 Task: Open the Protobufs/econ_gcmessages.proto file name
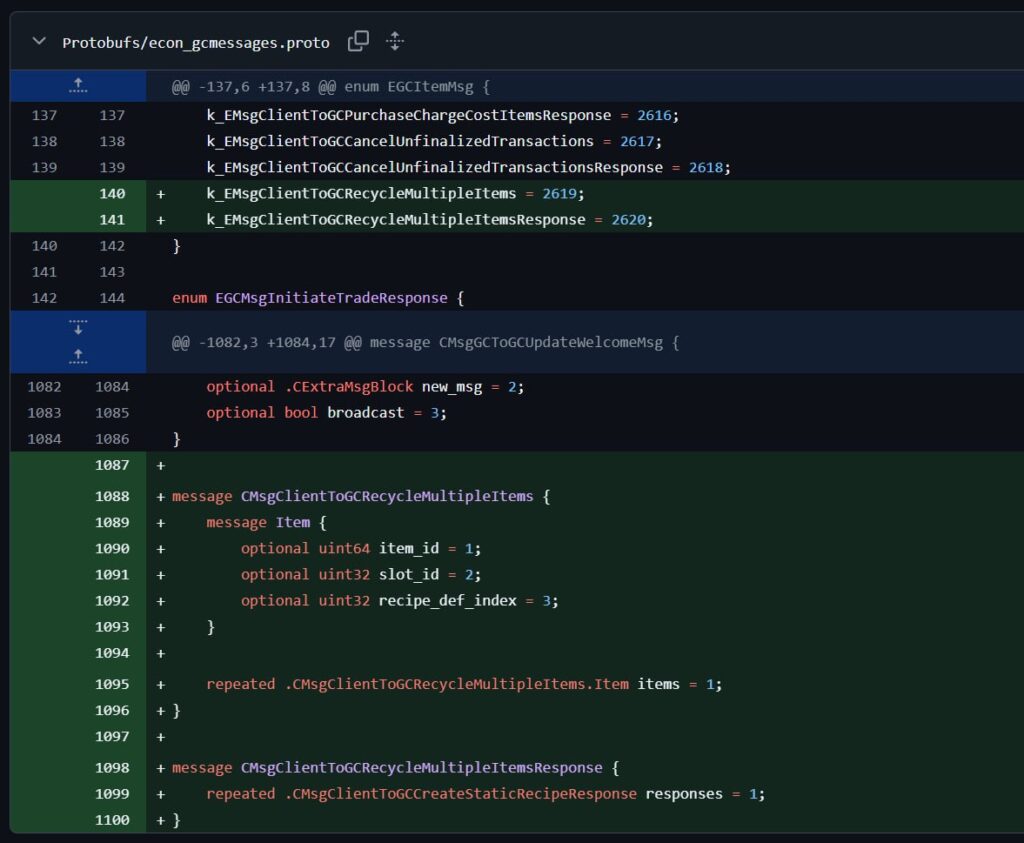click(x=195, y=42)
